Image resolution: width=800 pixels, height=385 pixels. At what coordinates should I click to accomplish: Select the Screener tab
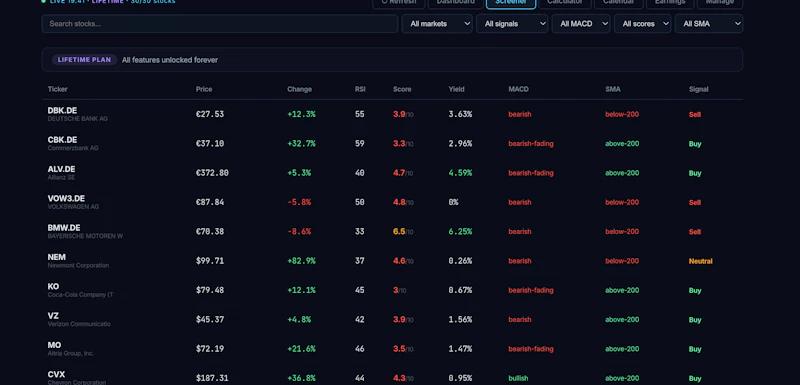click(x=511, y=3)
